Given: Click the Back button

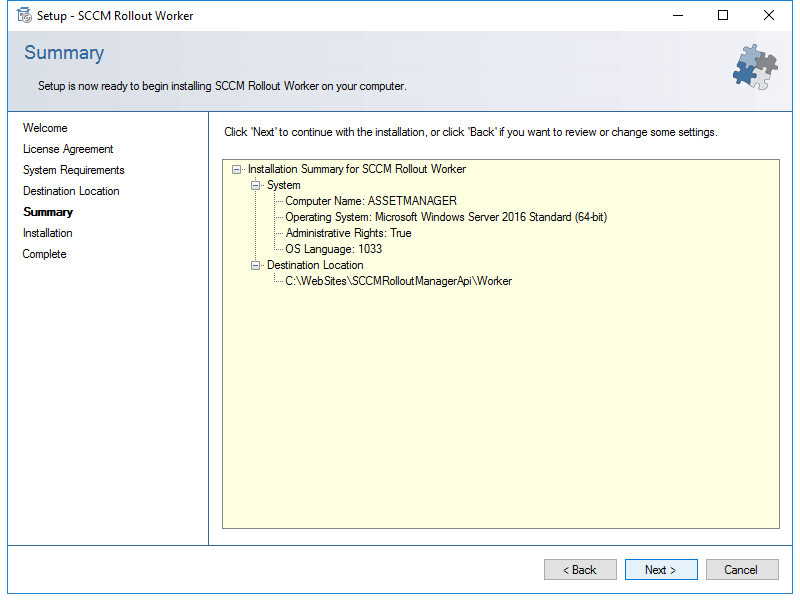Looking at the screenshot, I should click(x=580, y=569).
